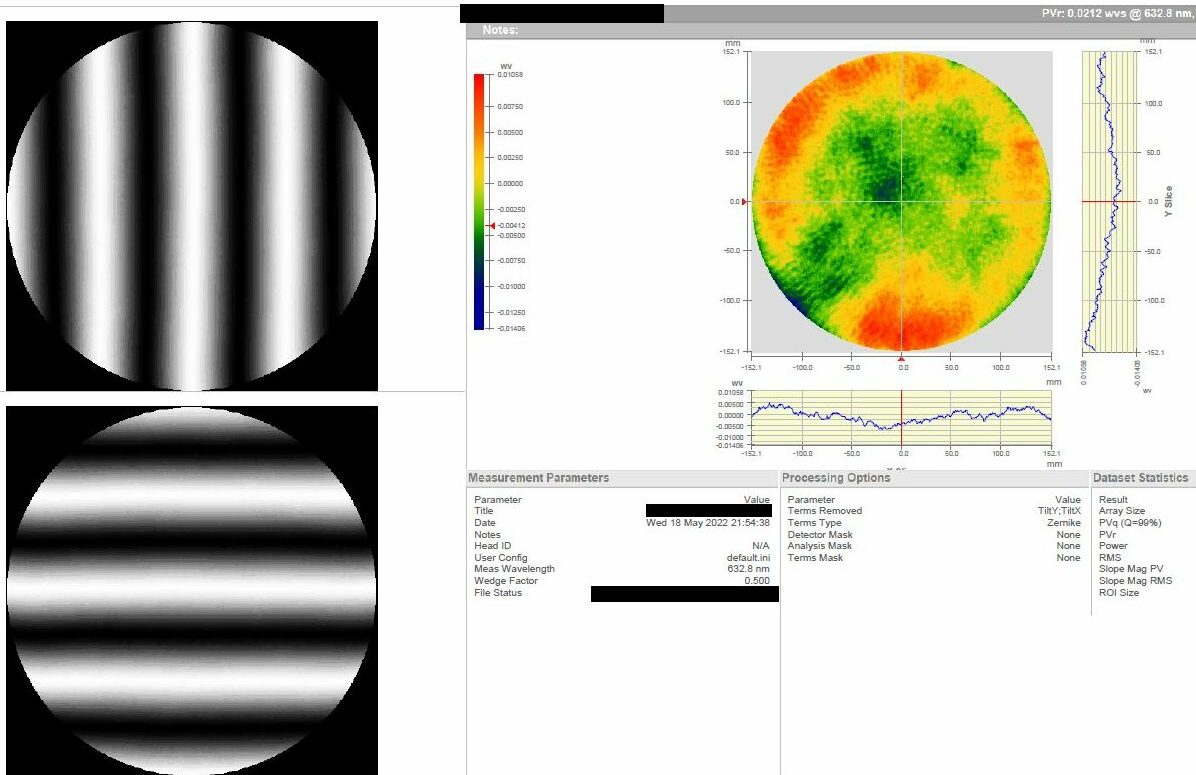Image resolution: width=1196 pixels, height=775 pixels.
Task: Click the Notes row in Measurement Parameters
Action: [487, 535]
